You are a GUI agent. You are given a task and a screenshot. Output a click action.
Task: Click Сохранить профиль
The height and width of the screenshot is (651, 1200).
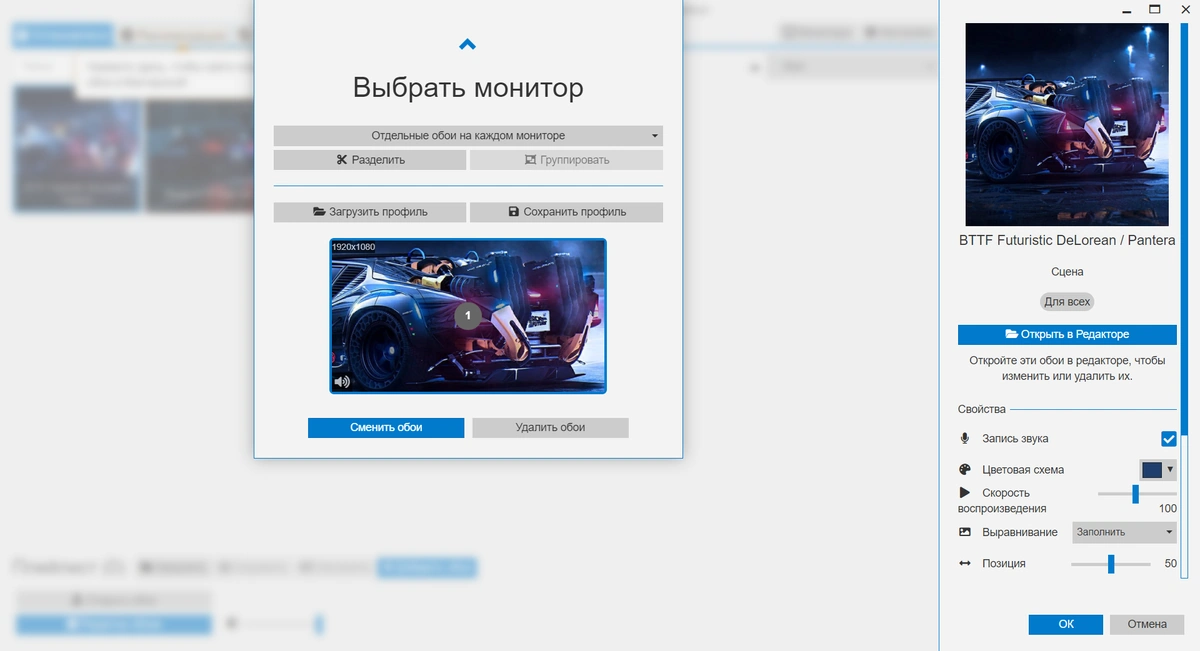(566, 212)
